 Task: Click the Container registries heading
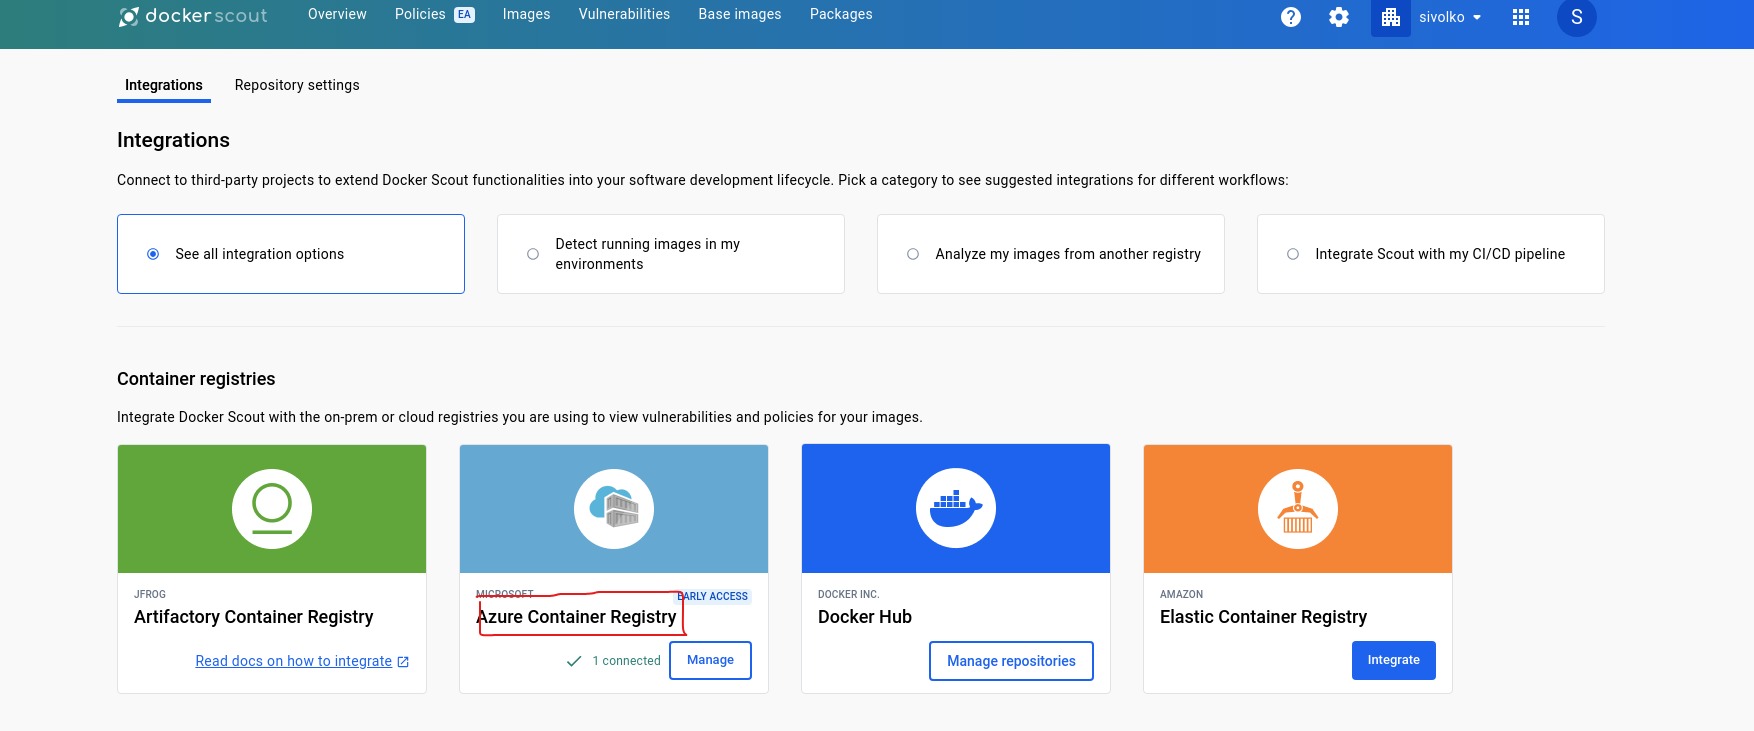tap(196, 379)
